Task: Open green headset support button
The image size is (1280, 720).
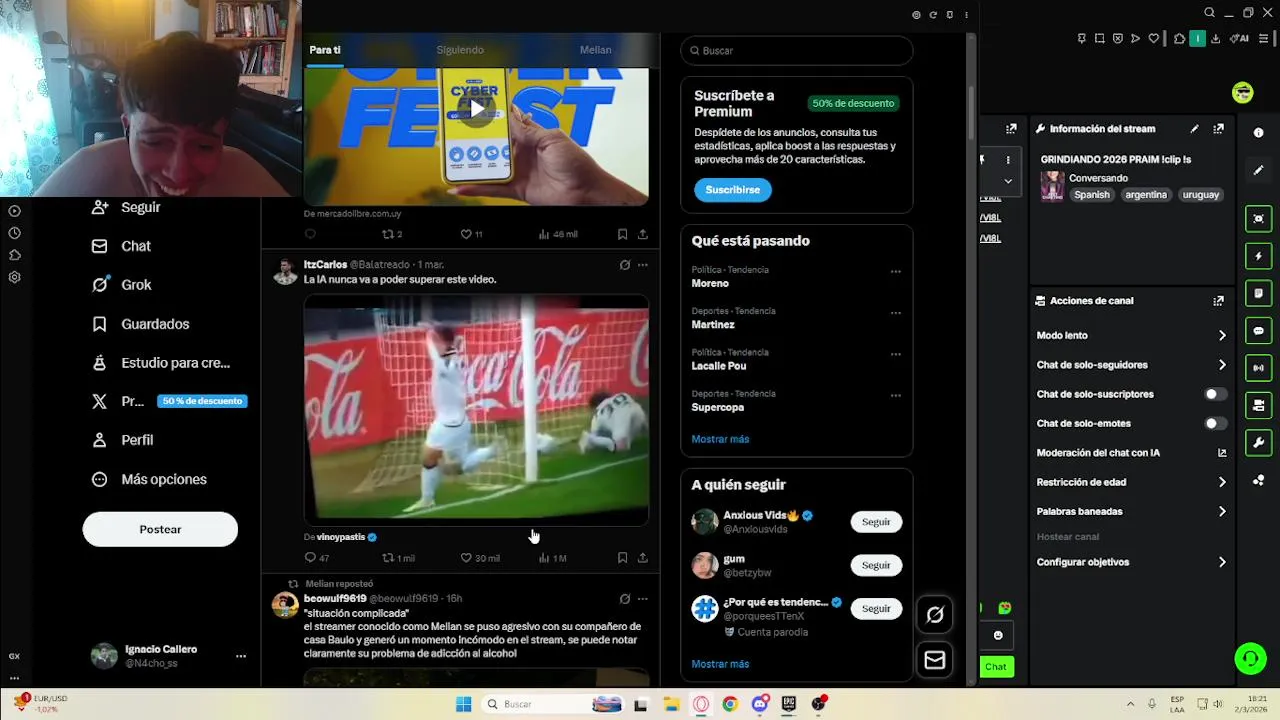Action: click(1250, 658)
